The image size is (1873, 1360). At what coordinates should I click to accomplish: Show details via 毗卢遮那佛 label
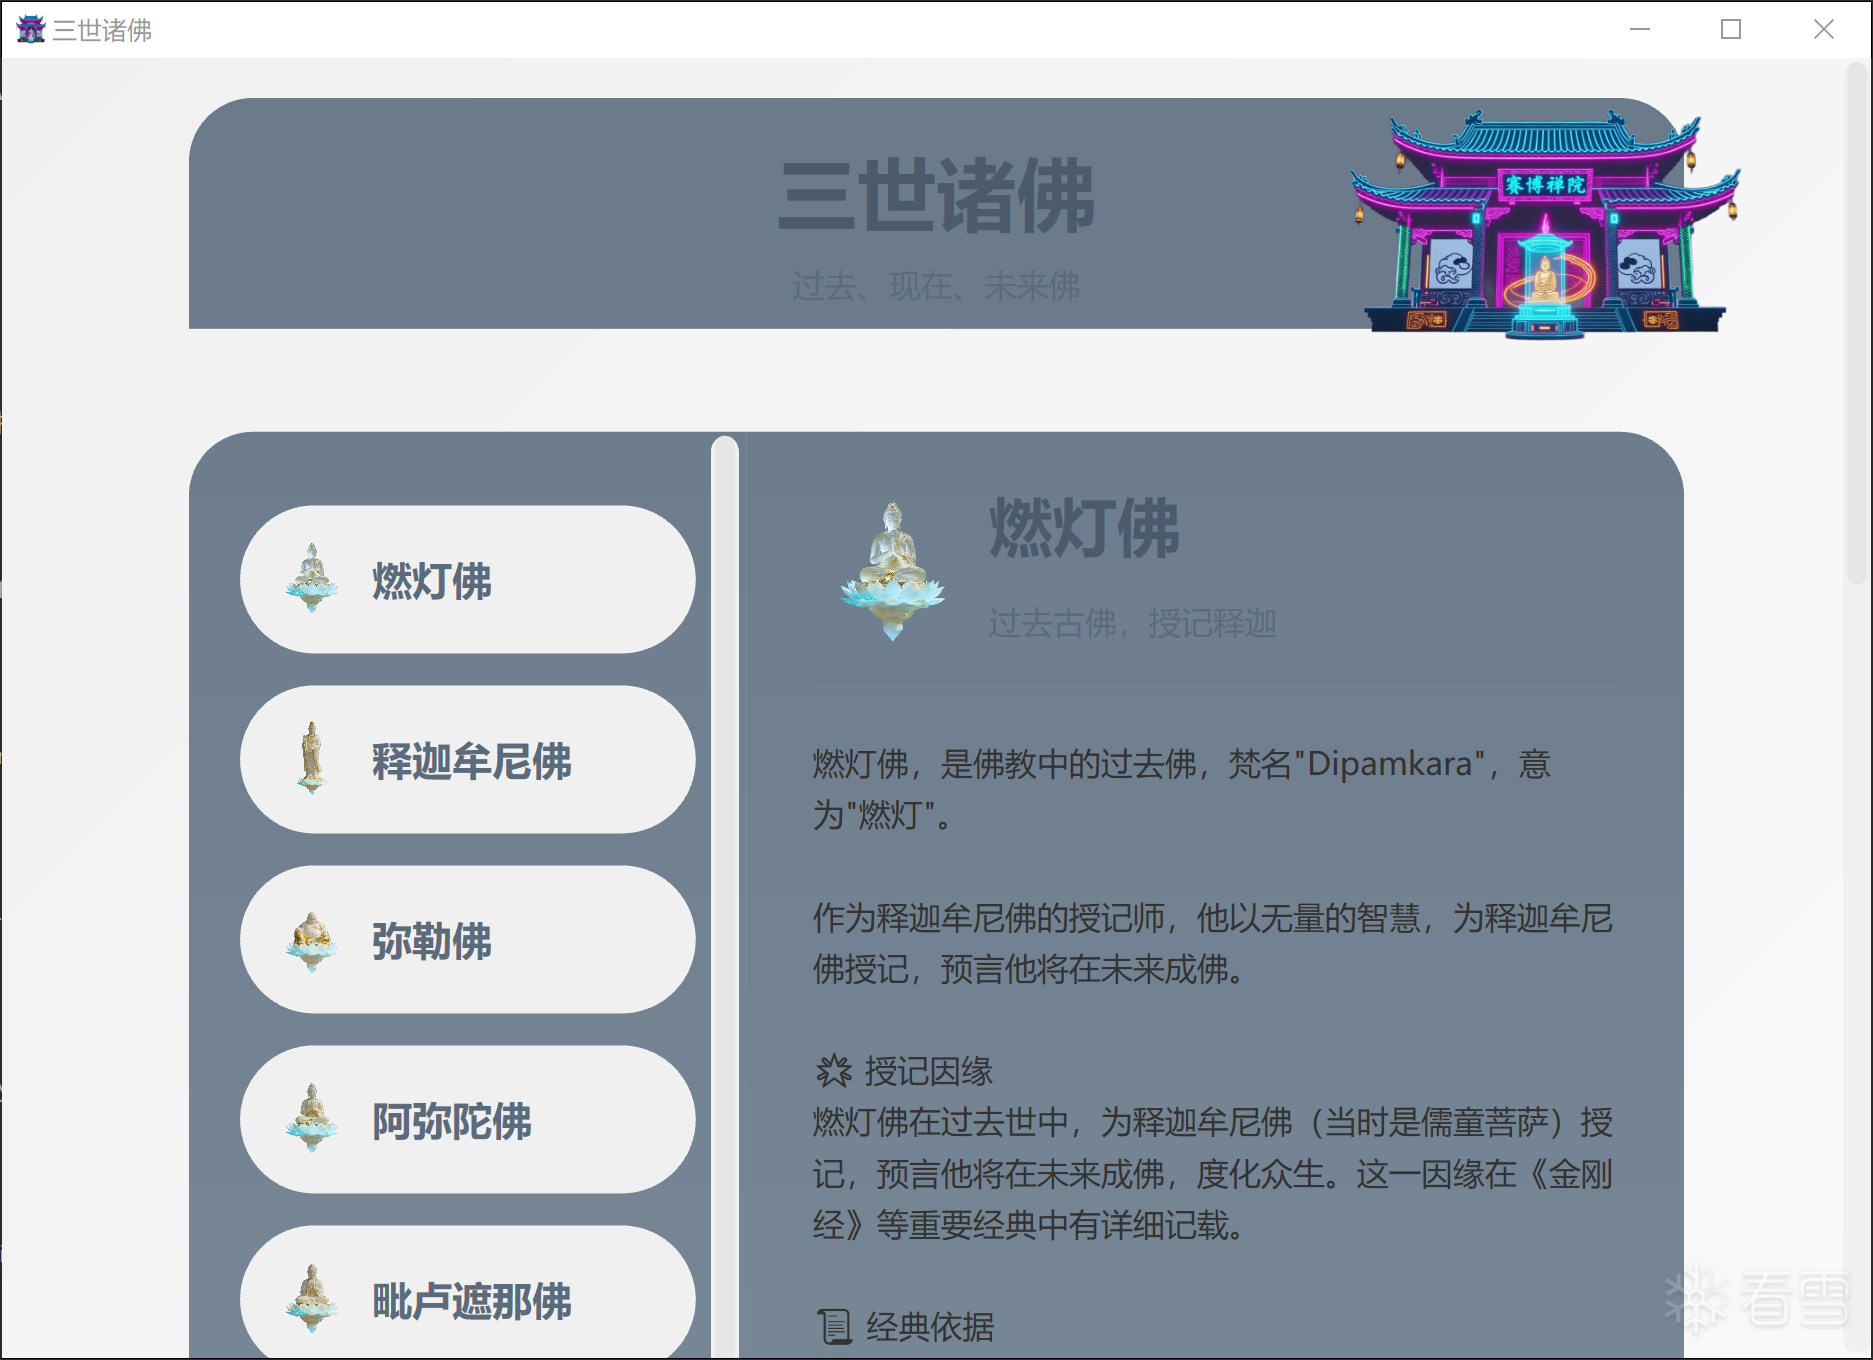point(471,1301)
